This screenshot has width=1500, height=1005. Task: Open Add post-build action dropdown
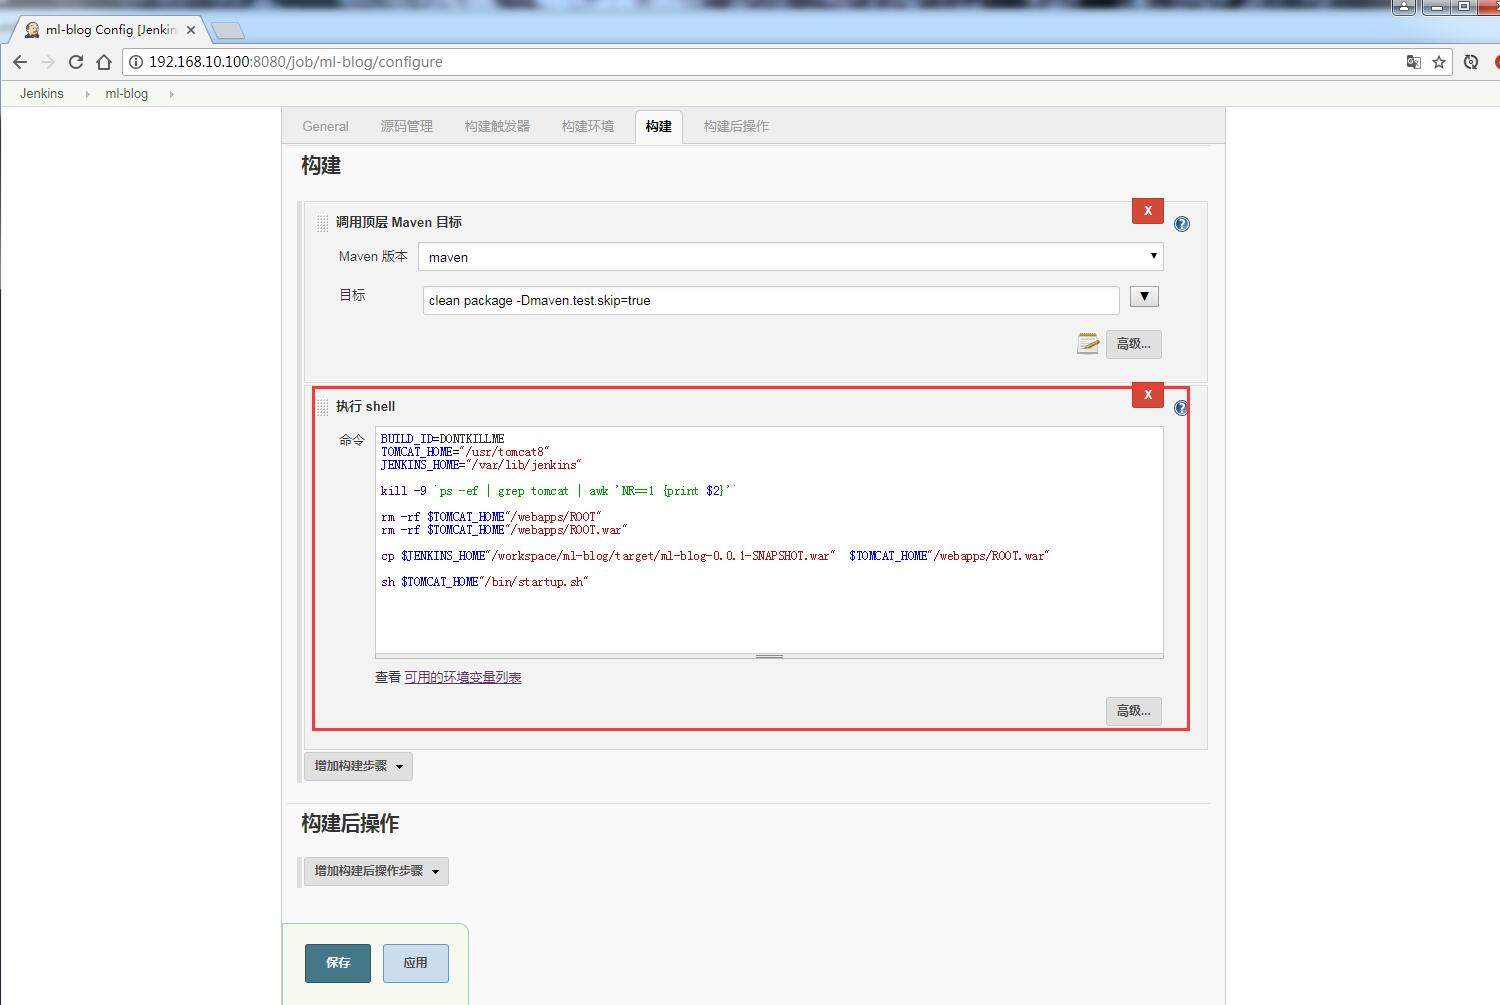pyautogui.click(x=376, y=871)
